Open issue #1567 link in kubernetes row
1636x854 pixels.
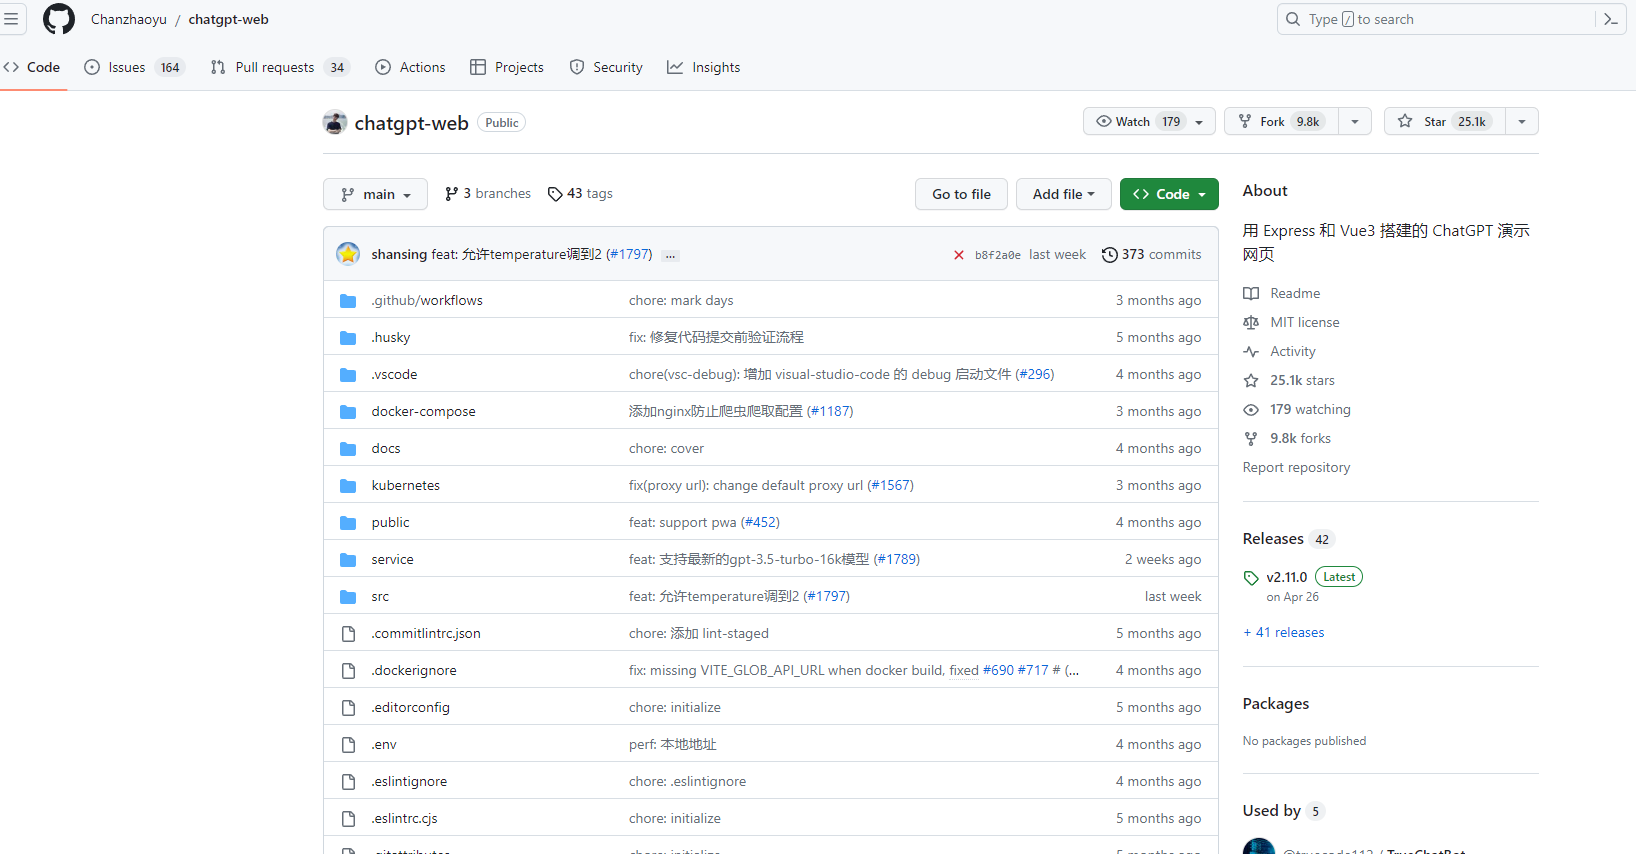[x=890, y=486]
